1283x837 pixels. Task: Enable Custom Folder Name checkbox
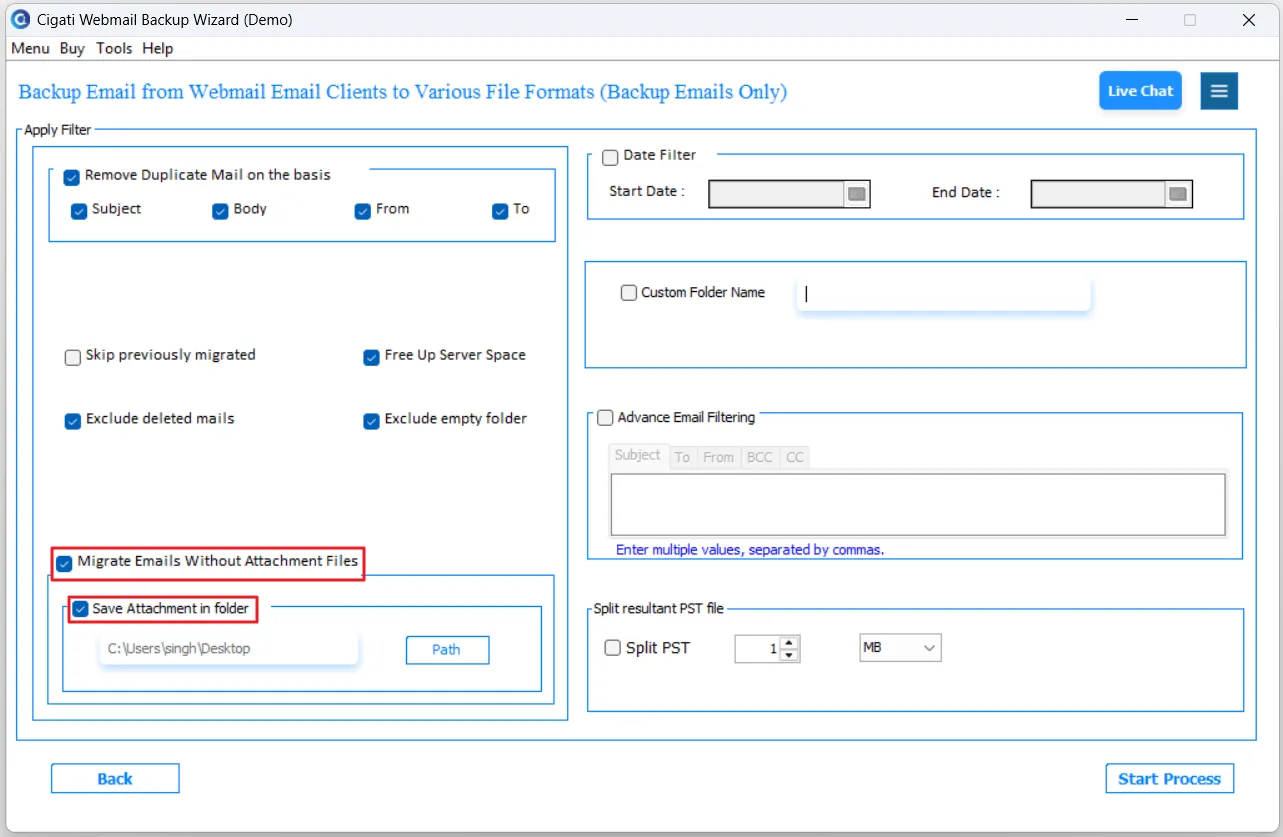click(x=629, y=293)
